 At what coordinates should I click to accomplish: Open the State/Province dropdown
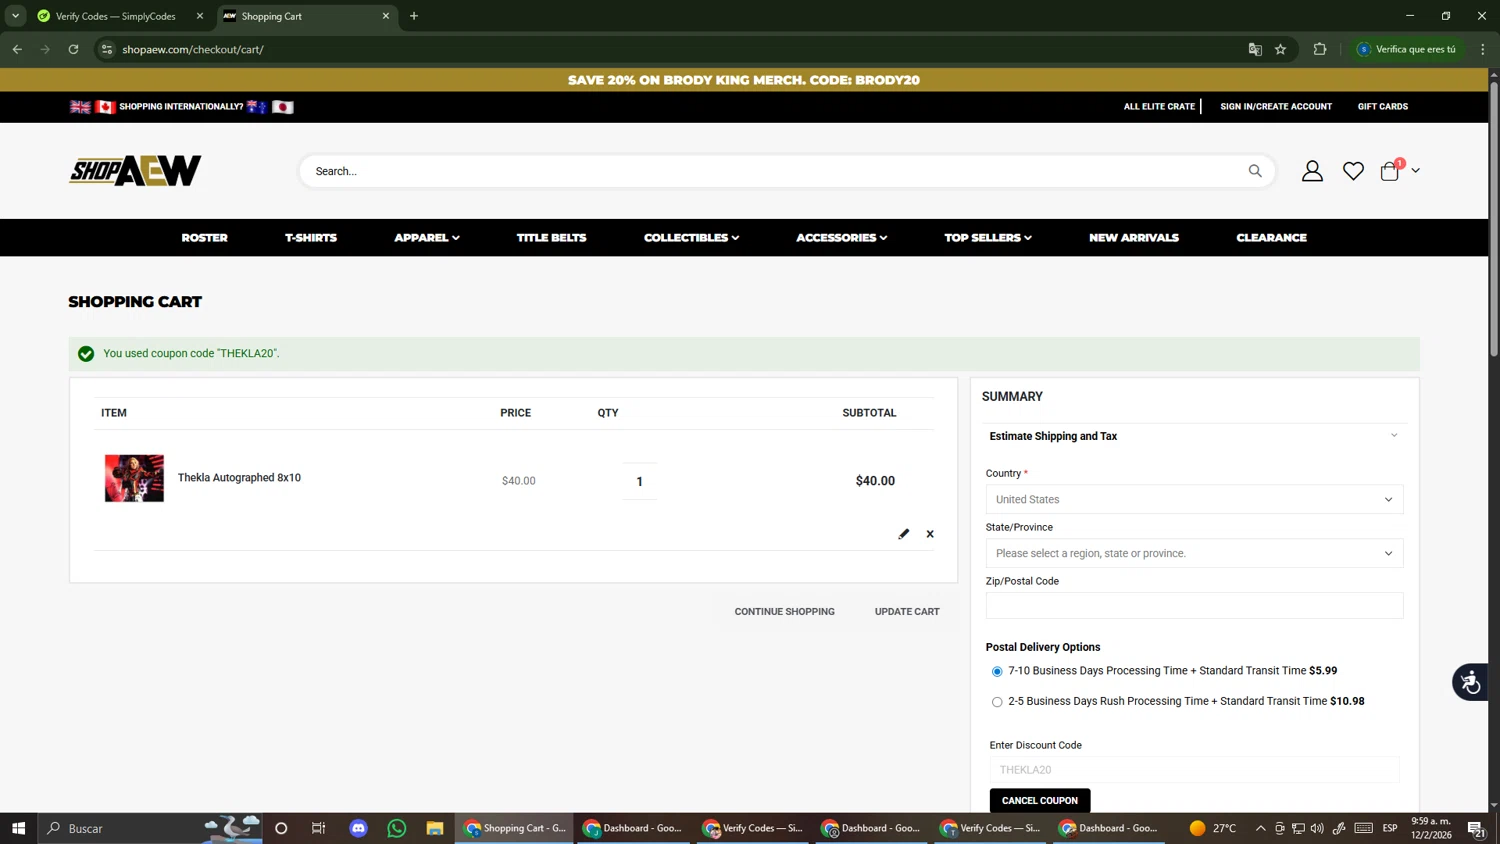[1194, 553]
